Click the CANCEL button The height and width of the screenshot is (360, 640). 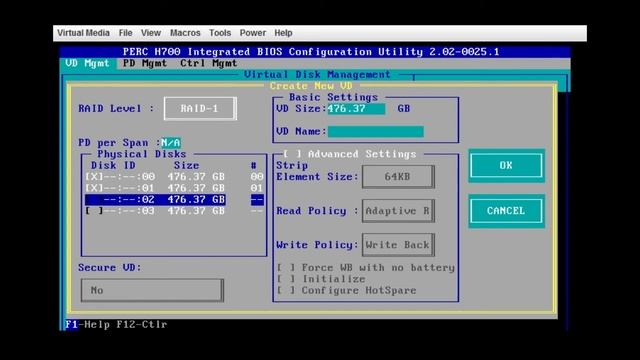pos(506,211)
